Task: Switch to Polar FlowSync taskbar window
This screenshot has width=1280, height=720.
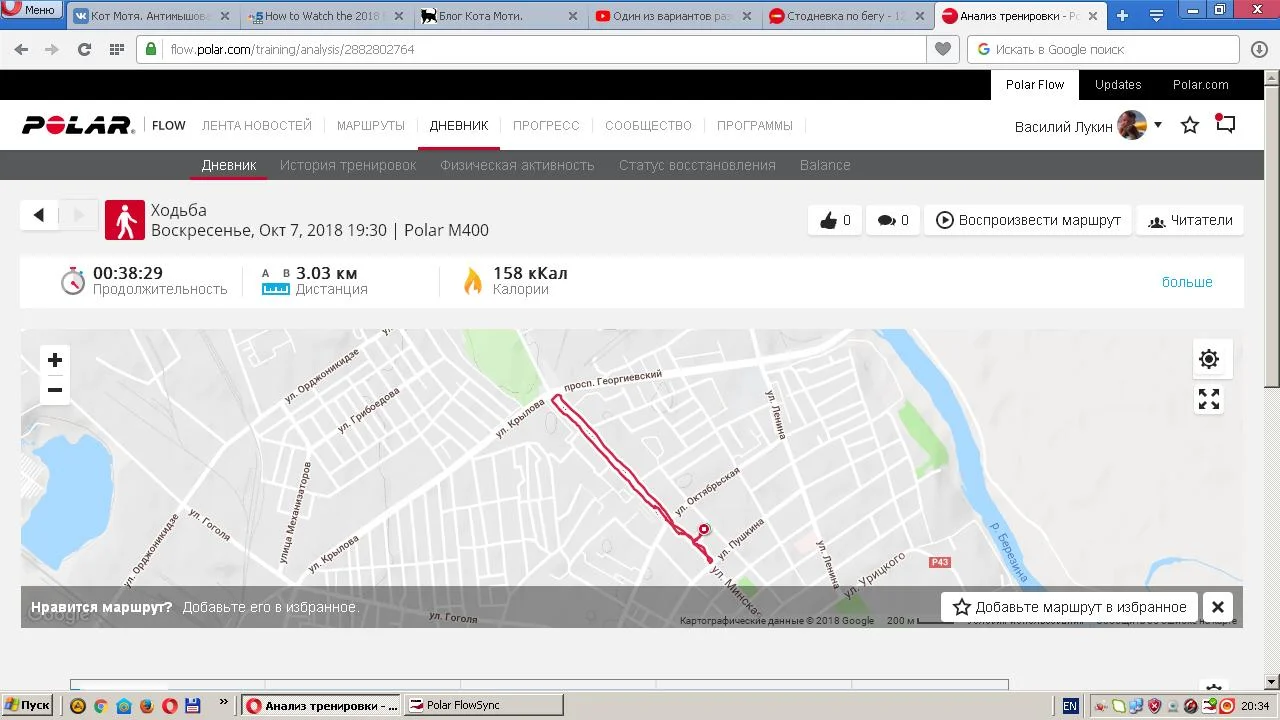Action: 483,705
